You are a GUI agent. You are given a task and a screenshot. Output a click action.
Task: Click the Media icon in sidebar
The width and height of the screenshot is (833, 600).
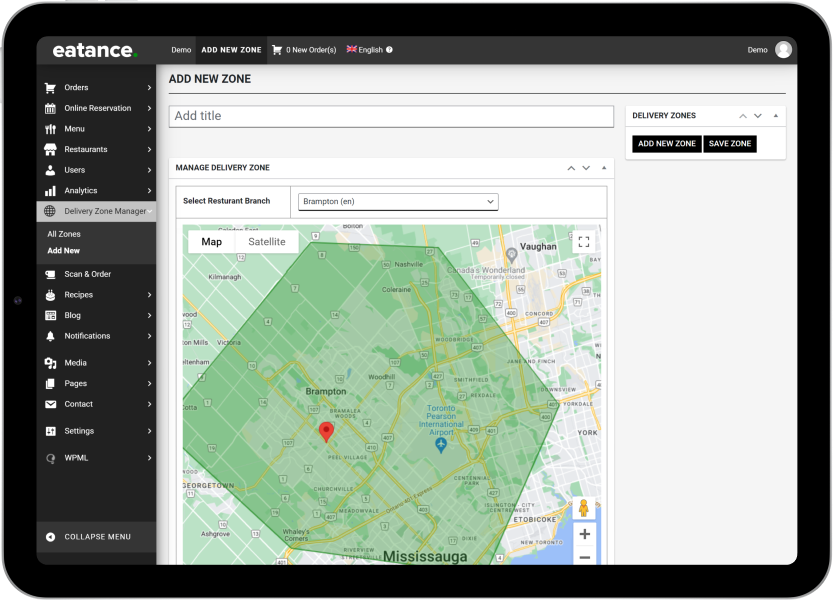(50, 363)
